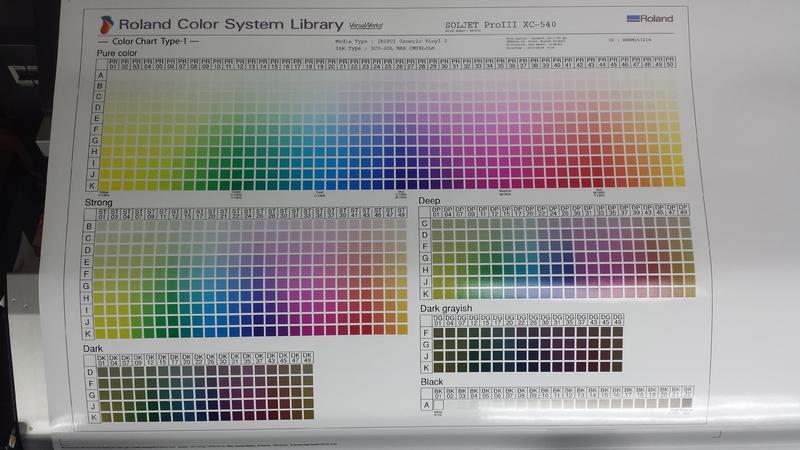This screenshot has width=800, height=450.
Task: Click the Ink Type info line
Action: click(385, 48)
